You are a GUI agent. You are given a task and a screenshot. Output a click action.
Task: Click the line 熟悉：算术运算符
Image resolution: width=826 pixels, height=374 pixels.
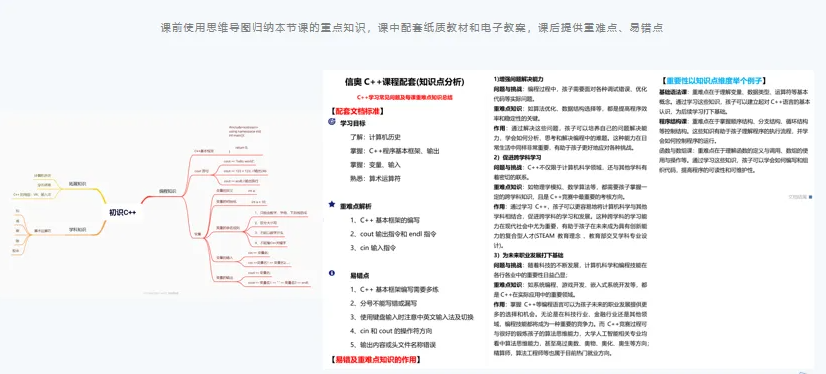click(376, 179)
